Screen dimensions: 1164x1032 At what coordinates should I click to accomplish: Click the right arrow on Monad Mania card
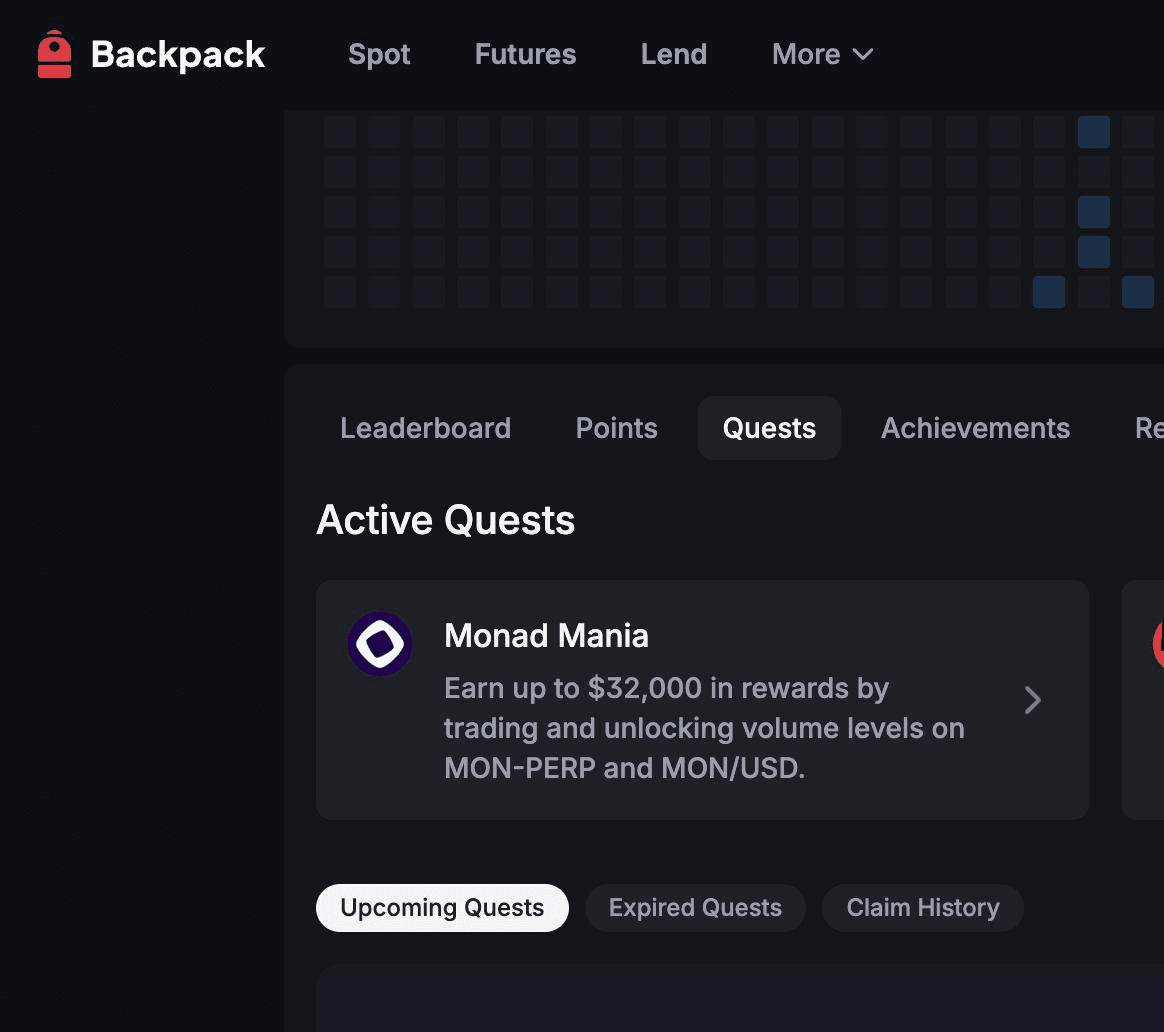coord(1033,700)
